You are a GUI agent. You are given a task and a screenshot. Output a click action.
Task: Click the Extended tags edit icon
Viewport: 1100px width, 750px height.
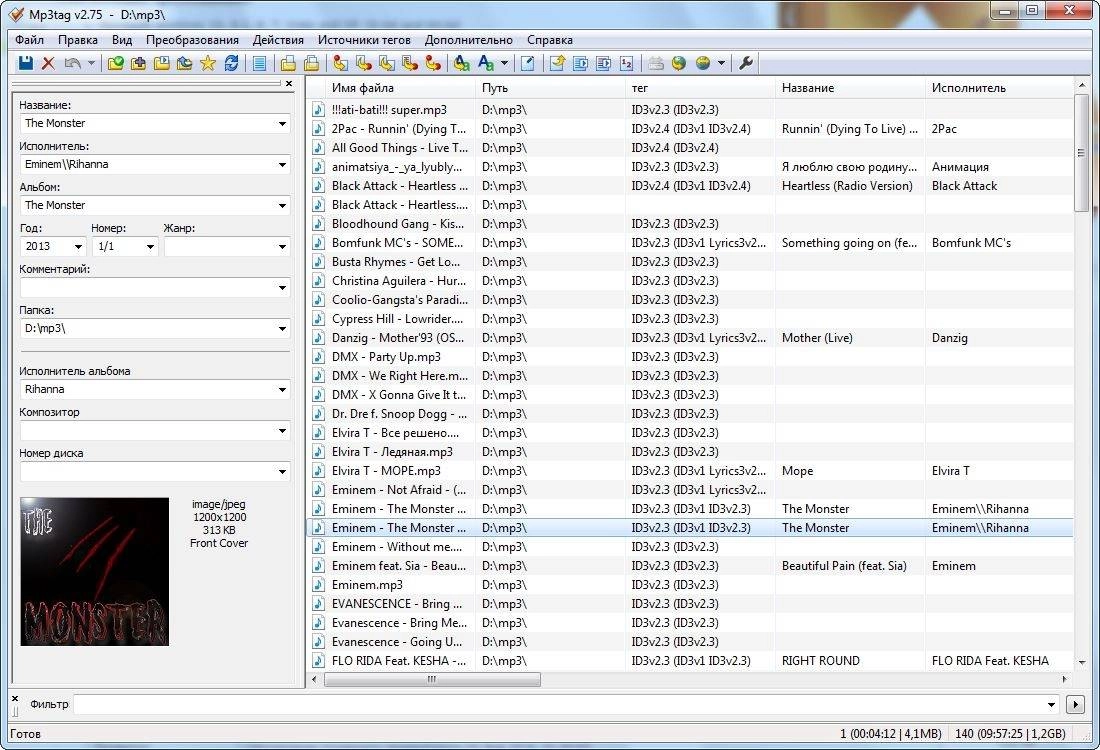(528, 63)
